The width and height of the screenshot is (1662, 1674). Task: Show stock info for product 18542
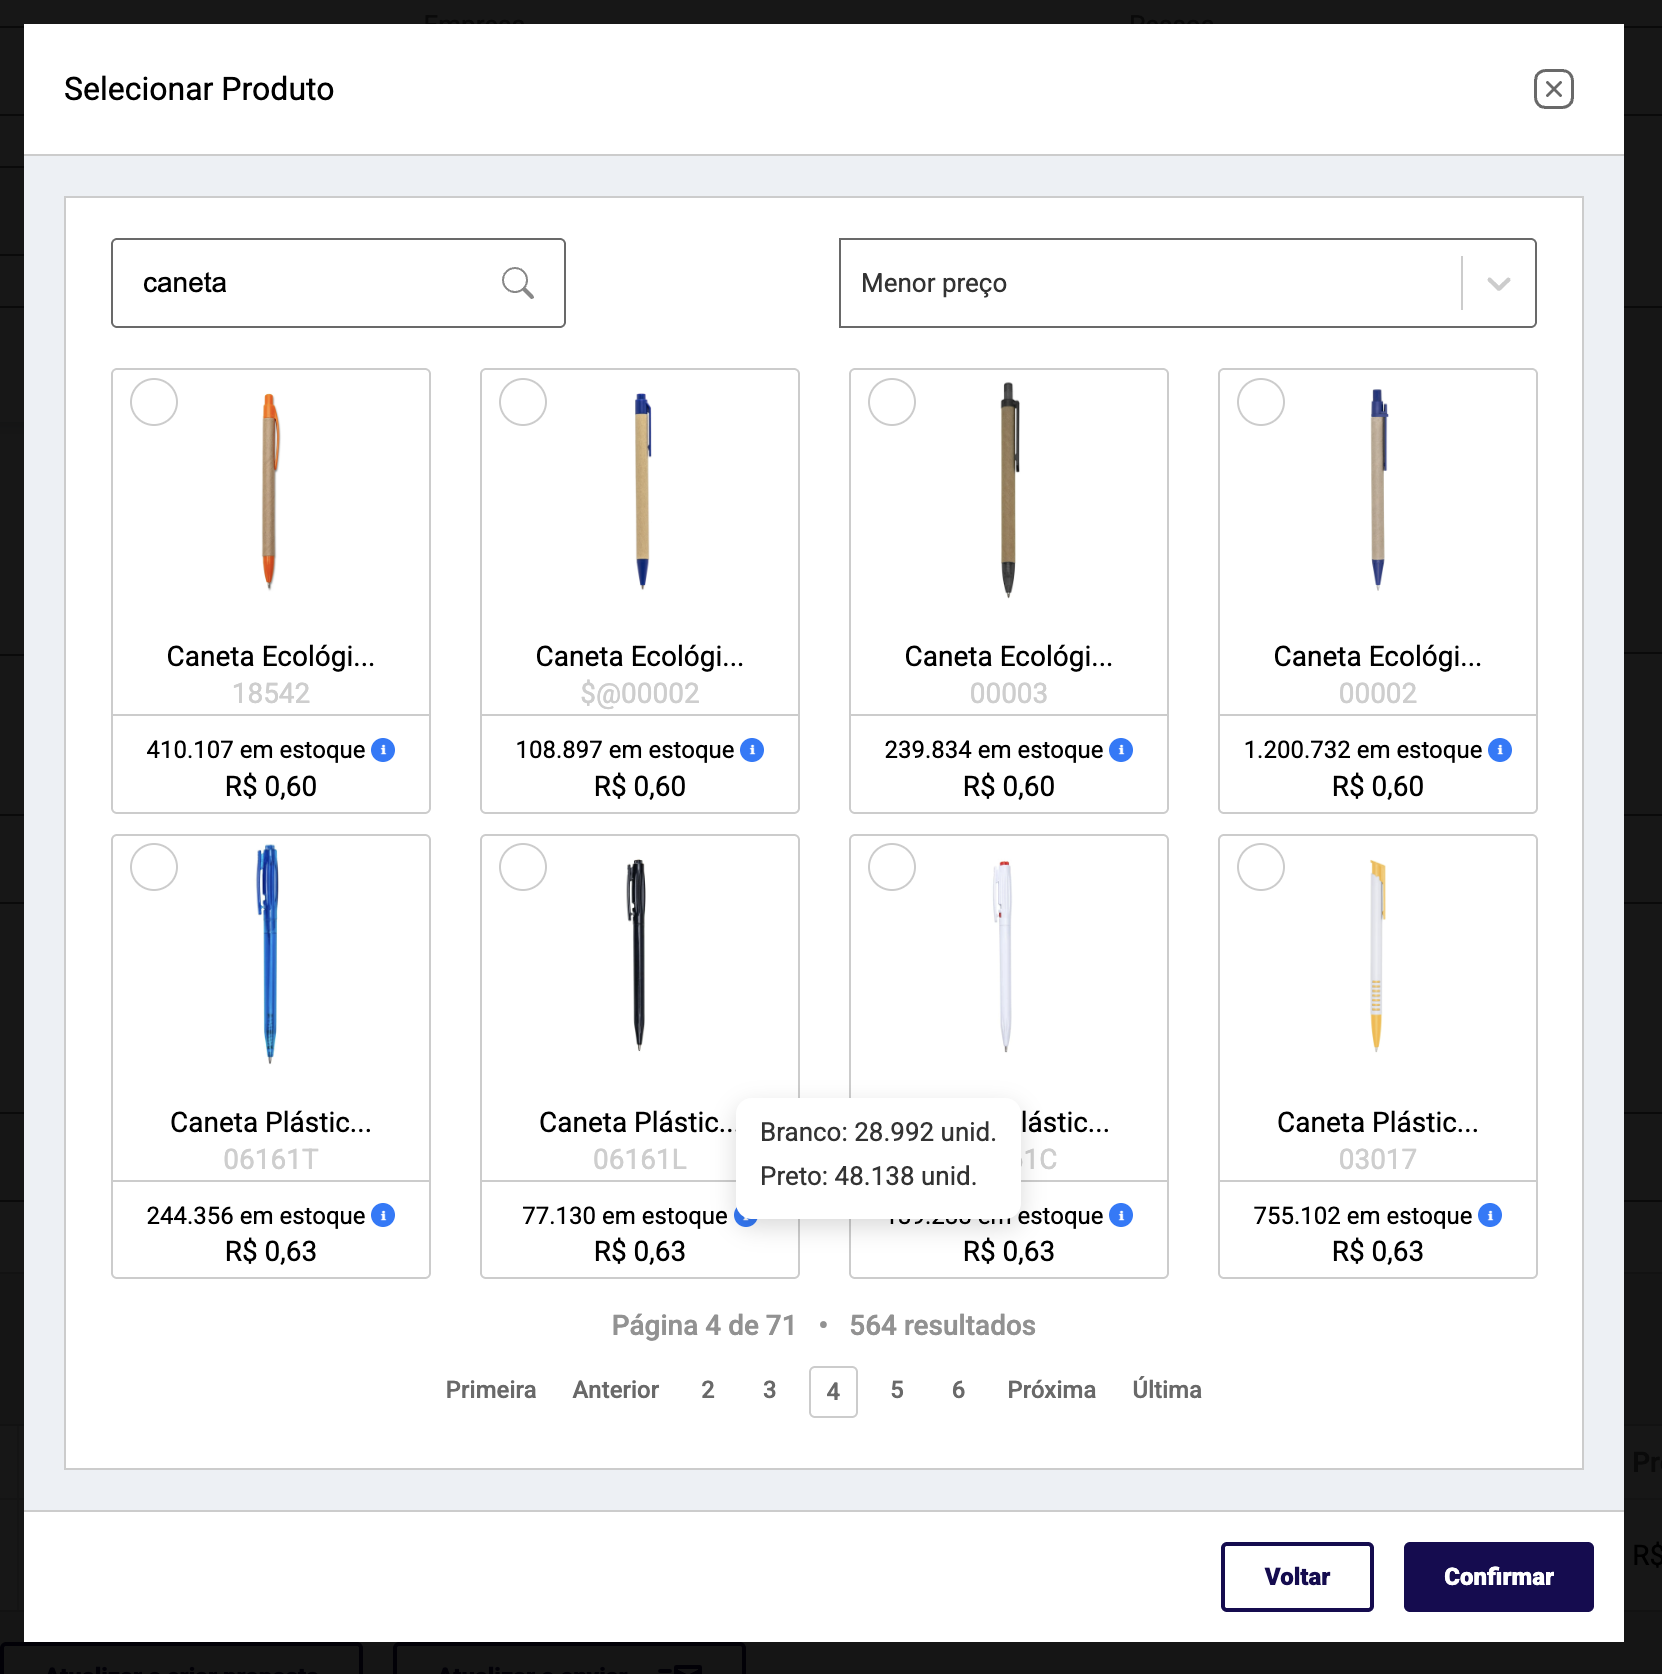pyautogui.click(x=383, y=750)
